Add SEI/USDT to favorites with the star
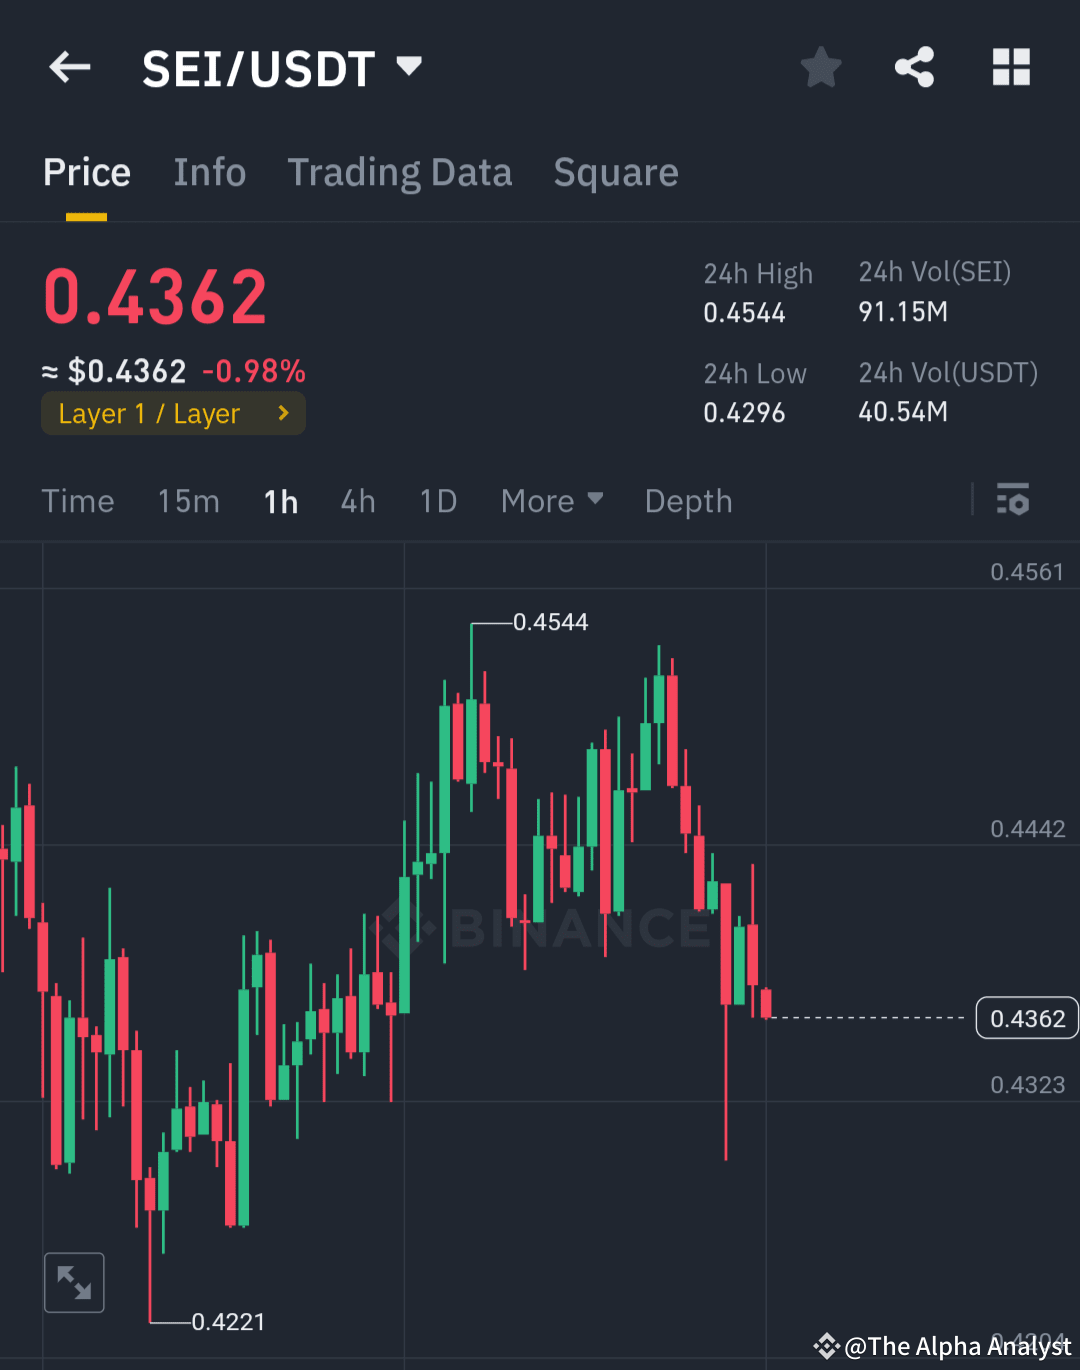 820,67
